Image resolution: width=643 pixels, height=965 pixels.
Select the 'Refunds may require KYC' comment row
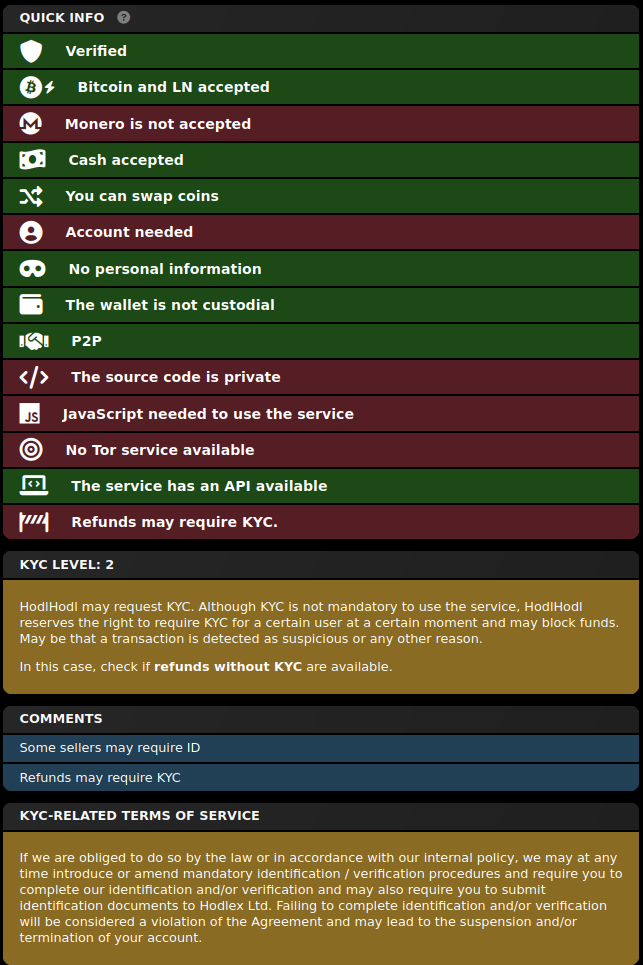[321, 778]
